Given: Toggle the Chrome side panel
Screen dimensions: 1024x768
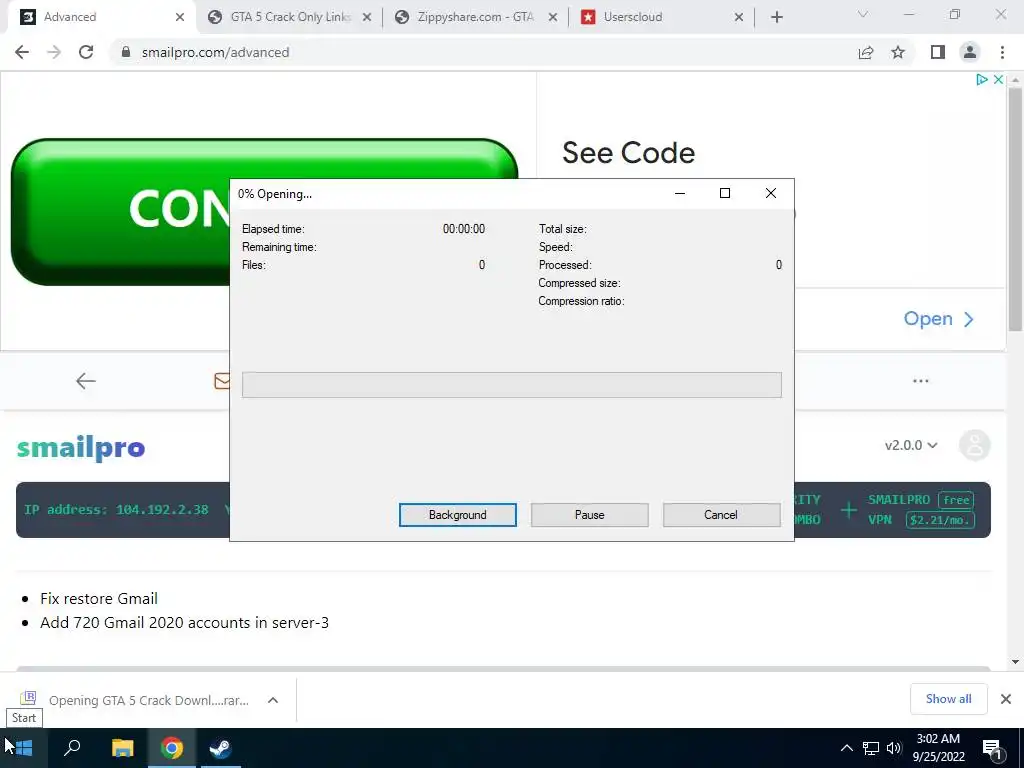Looking at the screenshot, I should pos(938,52).
